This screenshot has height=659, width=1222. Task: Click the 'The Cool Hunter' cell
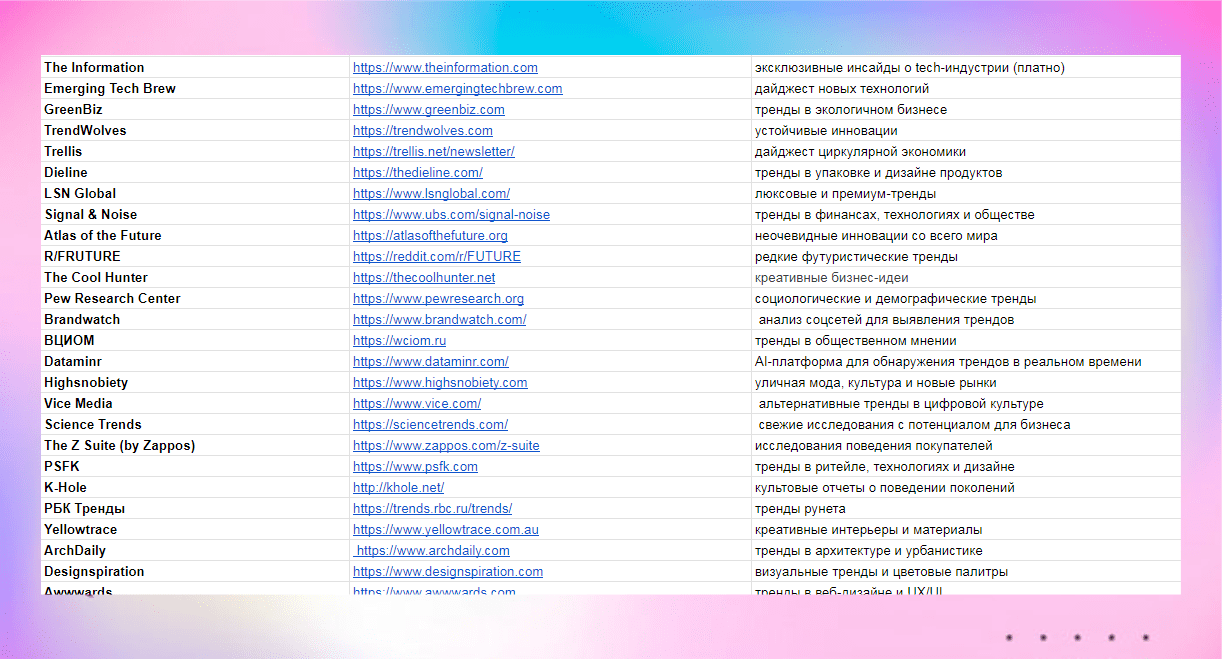point(195,278)
